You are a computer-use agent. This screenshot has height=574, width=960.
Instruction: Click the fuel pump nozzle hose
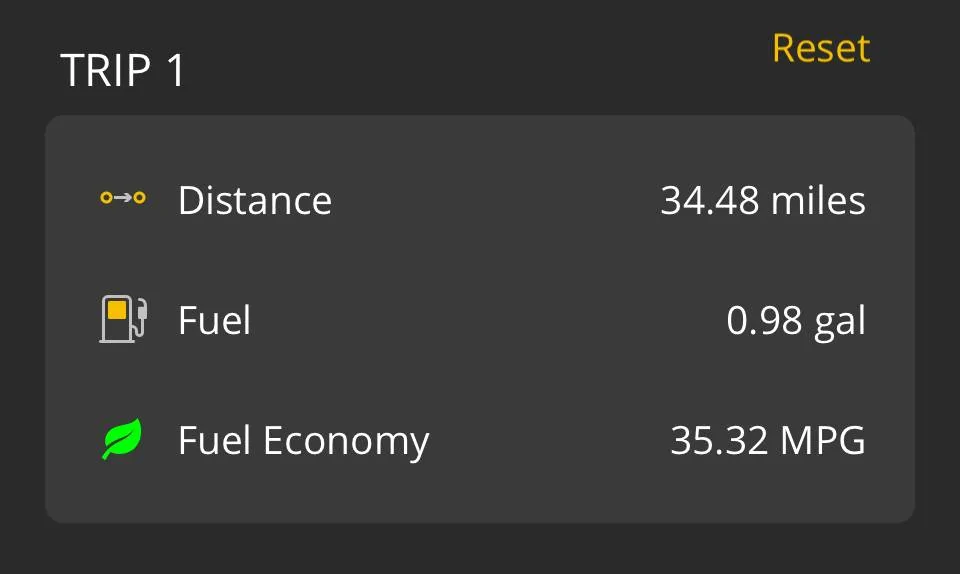(x=142, y=319)
